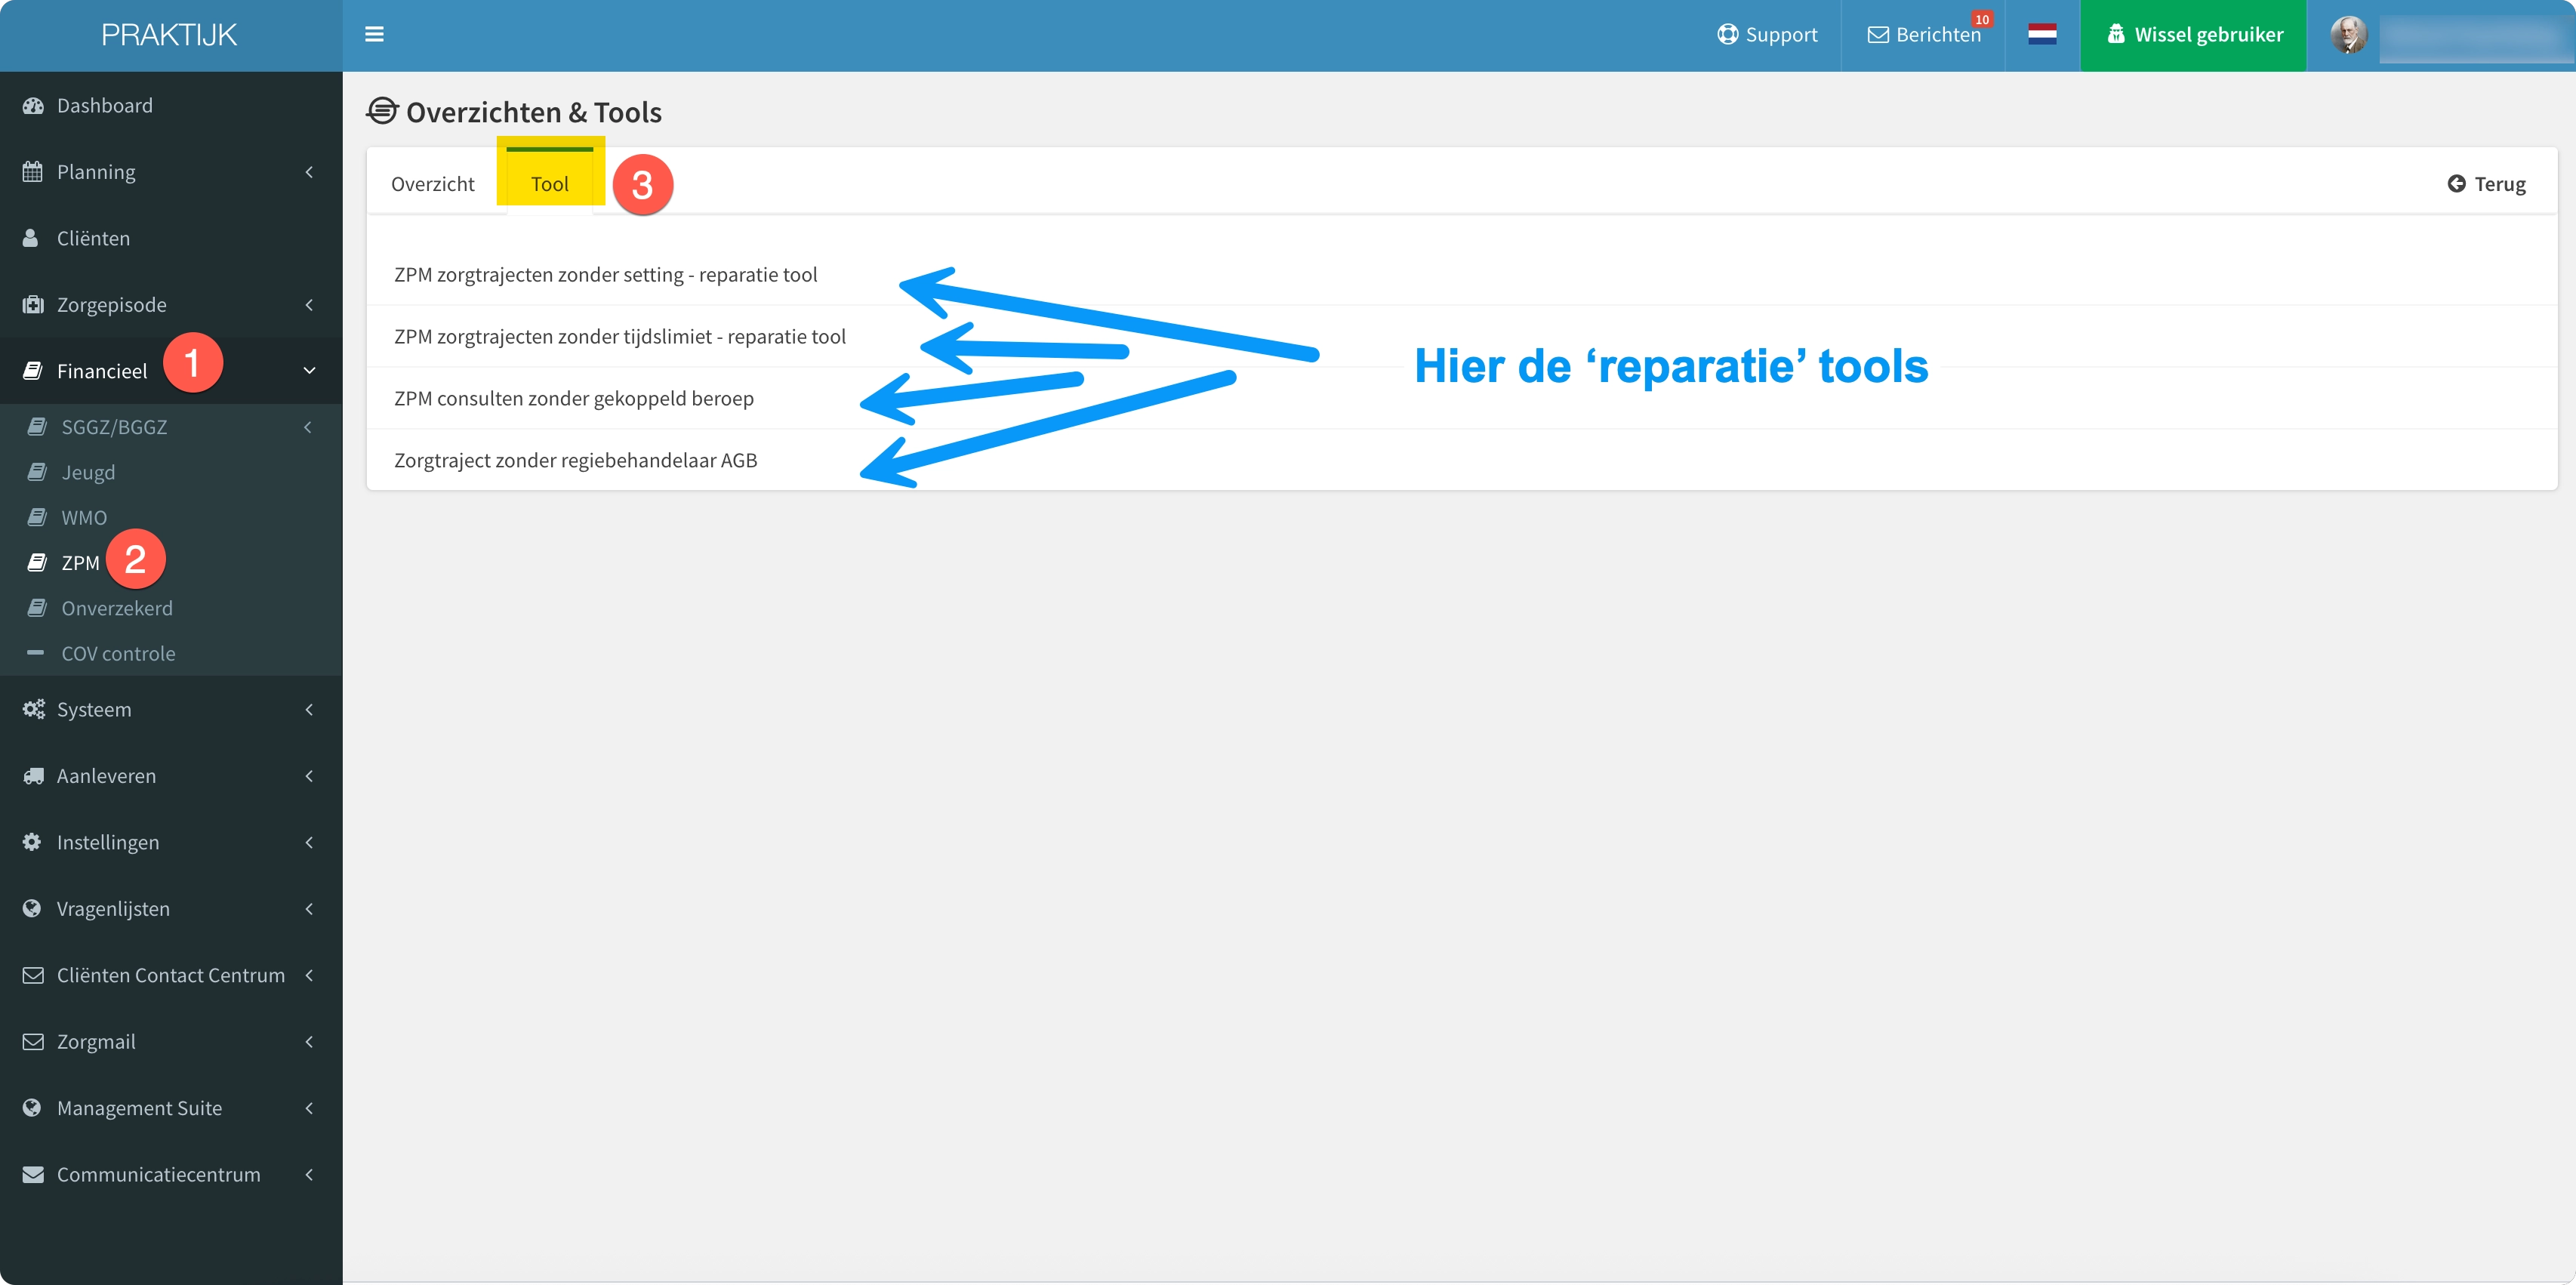Open ZPM zorgtrajecten zonder tijdslimiet reparatie tool
The image size is (2576, 1285).
[x=620, y=337]
